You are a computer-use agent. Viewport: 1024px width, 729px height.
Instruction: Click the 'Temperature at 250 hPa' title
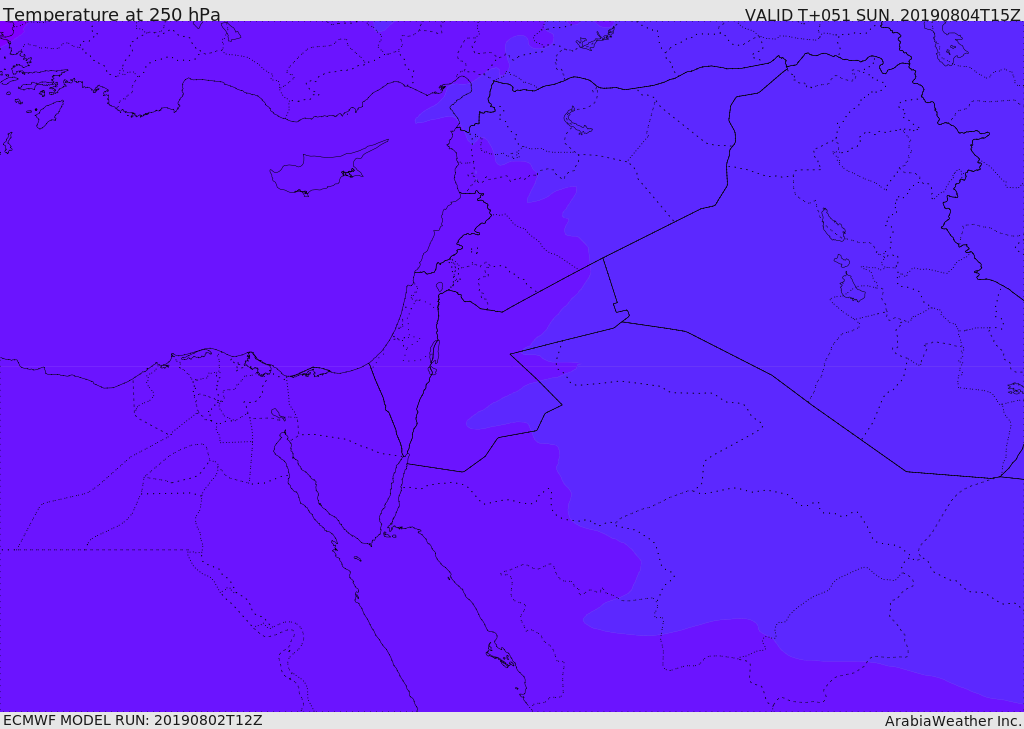pyautogui.click(x=112, y=14)
